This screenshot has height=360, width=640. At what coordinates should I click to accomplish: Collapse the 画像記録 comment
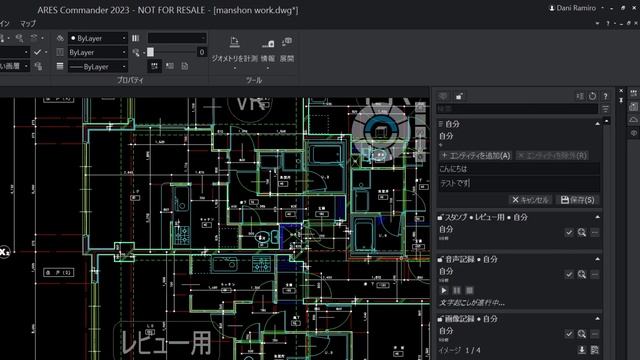[598, 318]
